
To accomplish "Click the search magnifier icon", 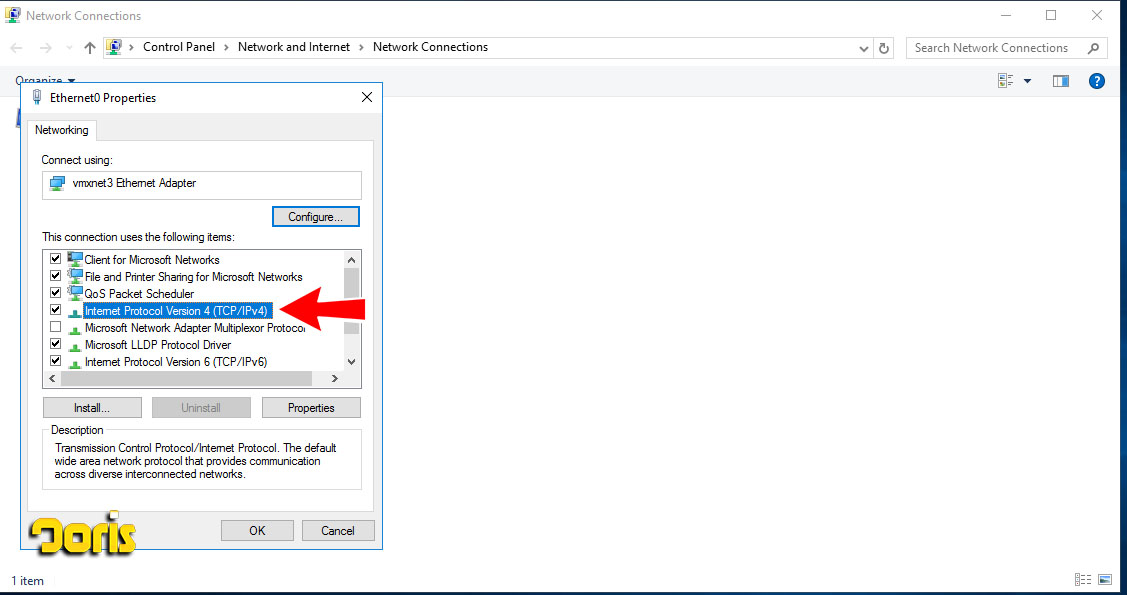I will click(x=1093, y=48).
